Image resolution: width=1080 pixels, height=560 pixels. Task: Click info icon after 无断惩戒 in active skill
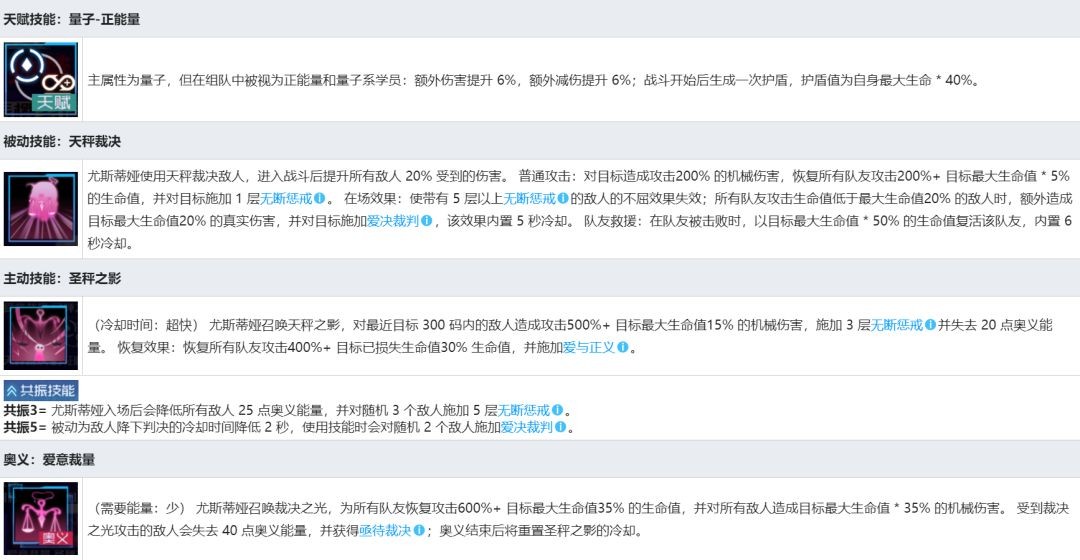tap(931, 324)
